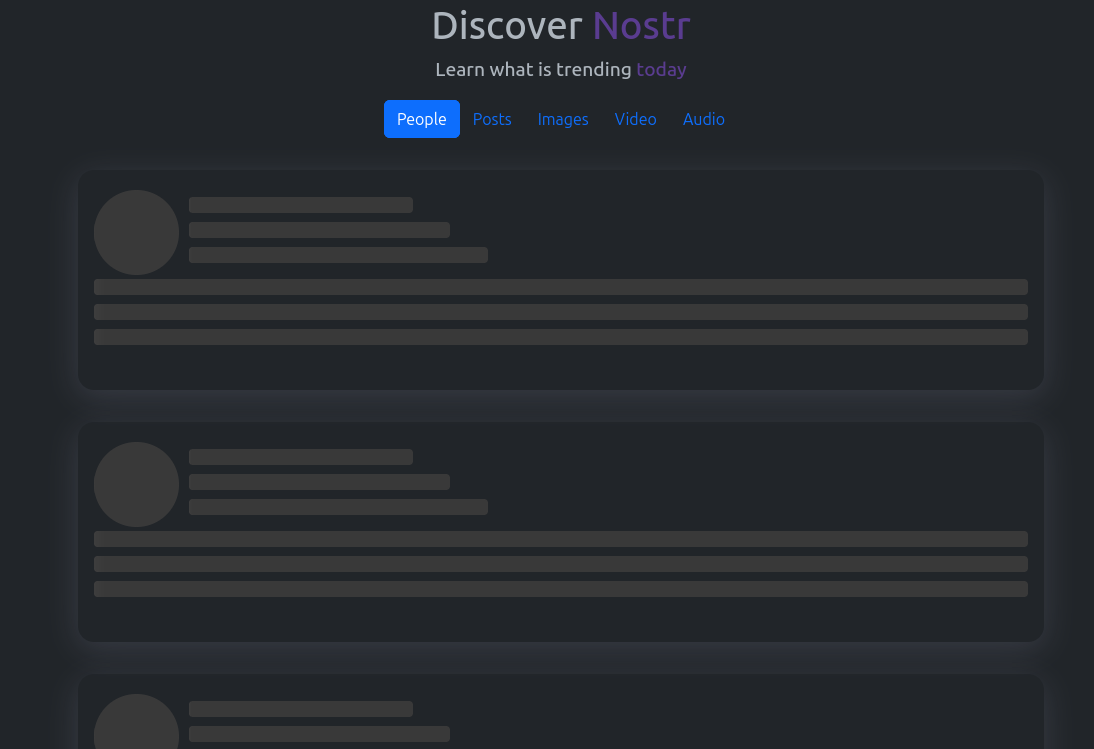Screen dimensions: 1094x749
Task: Switch to the Posts tab
Action: pyautogui.click(x=492, y=119)
